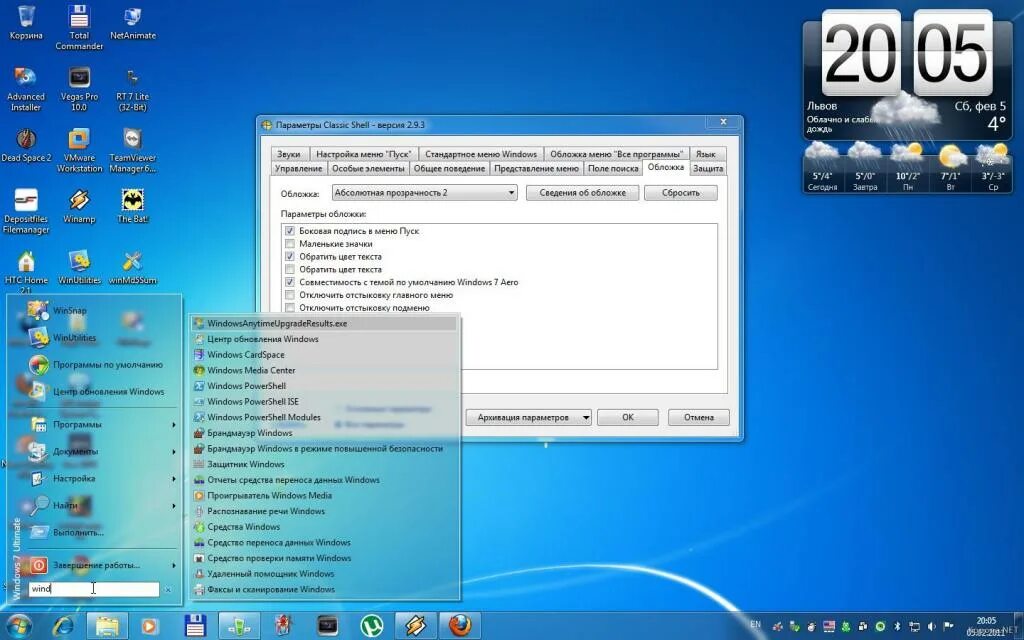Open RT 7 Lite (32-Bit) desktop icon

[133, 89]
